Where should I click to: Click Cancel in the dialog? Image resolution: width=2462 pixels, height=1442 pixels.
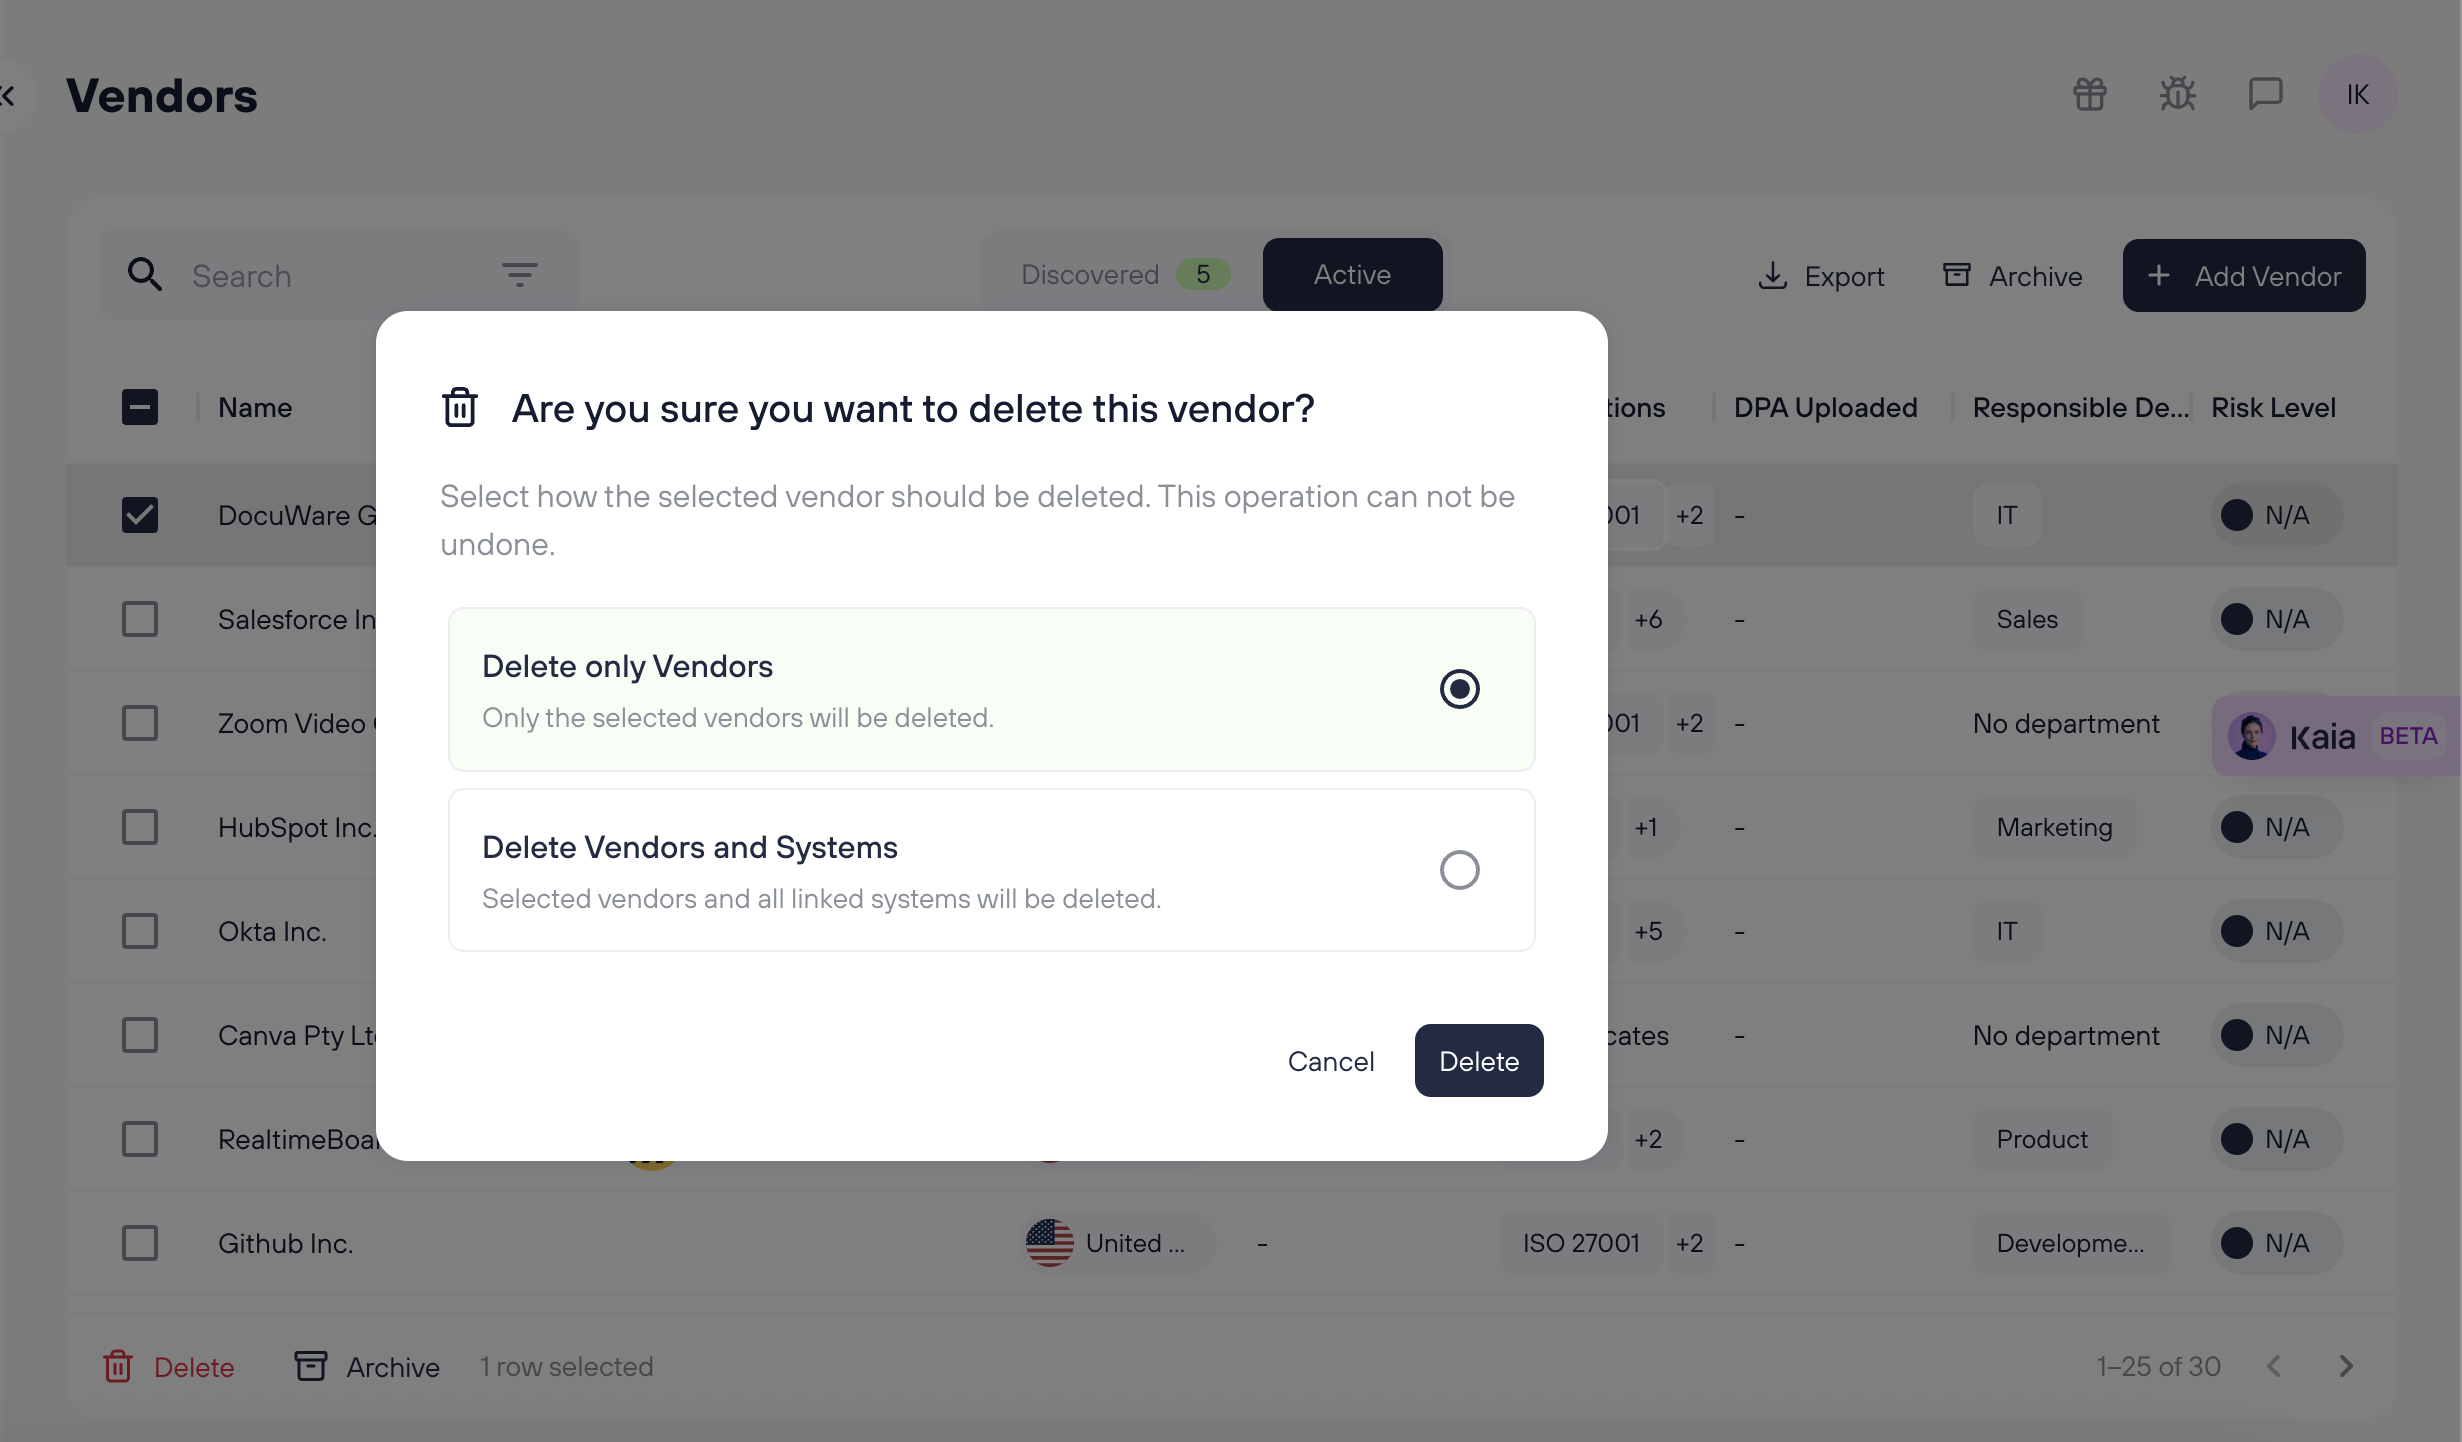pyautogui.click(x=1331, y=1061)
